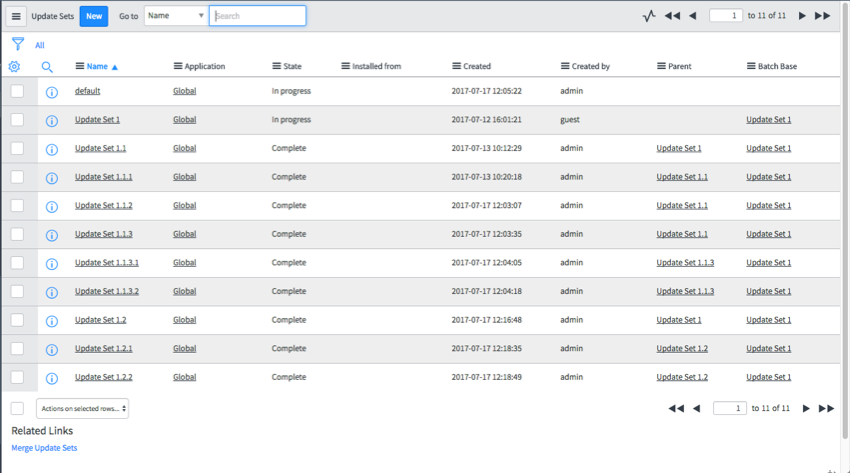Sort by the Application column header
Image resolution: width=850 pixels, height=473 pixels.
tap(204, 66)
